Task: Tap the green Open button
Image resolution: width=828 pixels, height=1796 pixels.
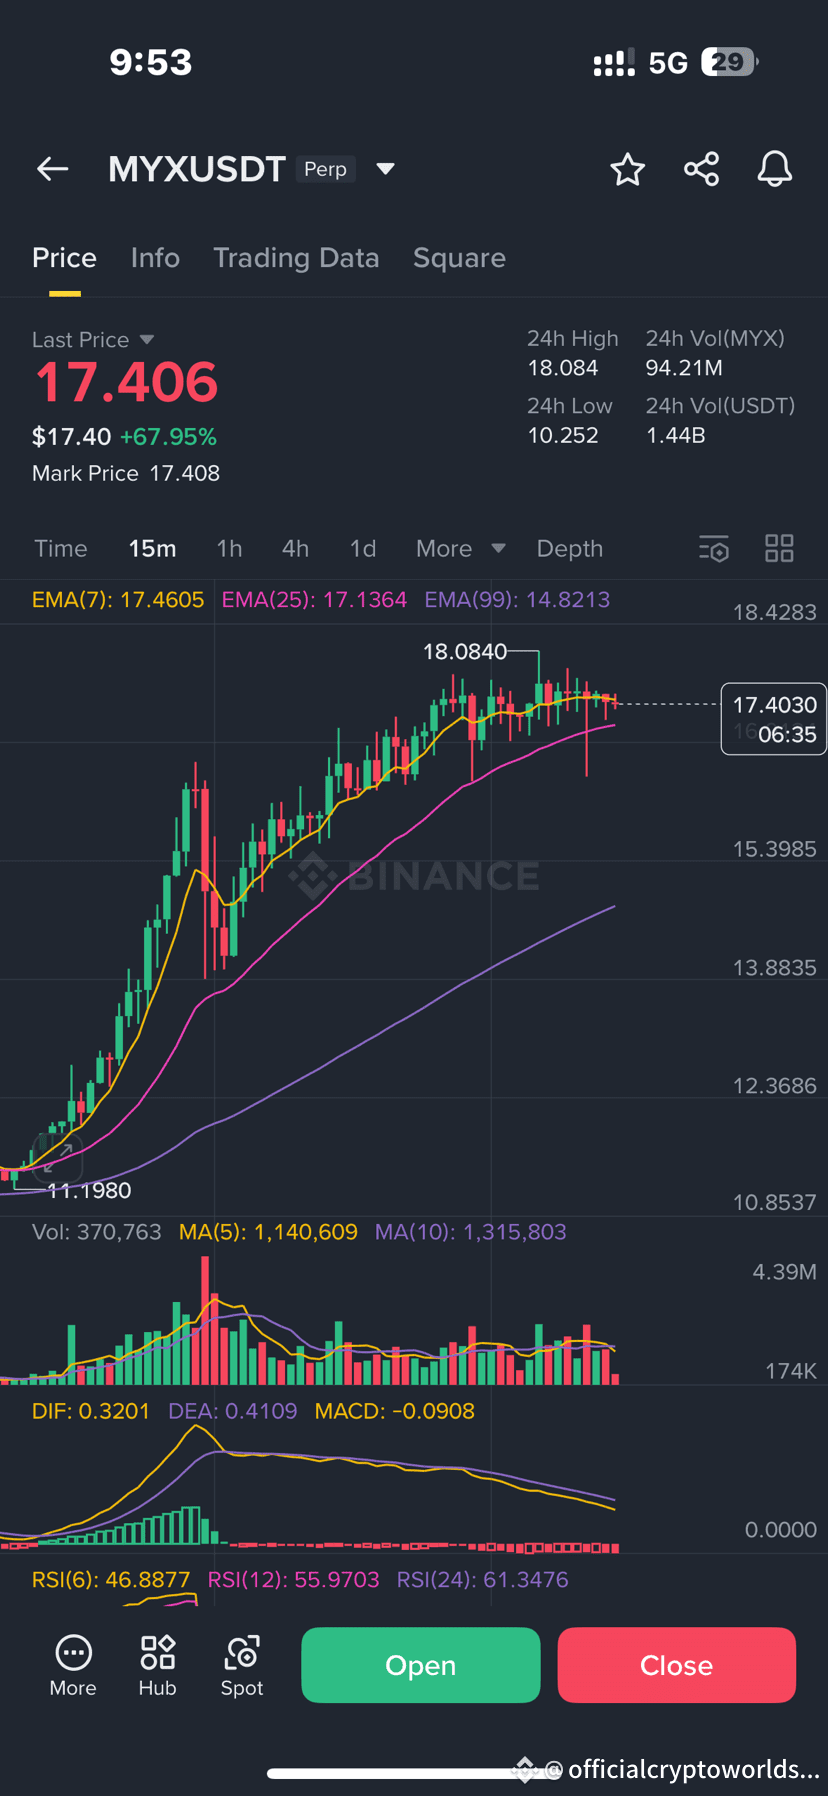Action: click(x=421, y=1665)
